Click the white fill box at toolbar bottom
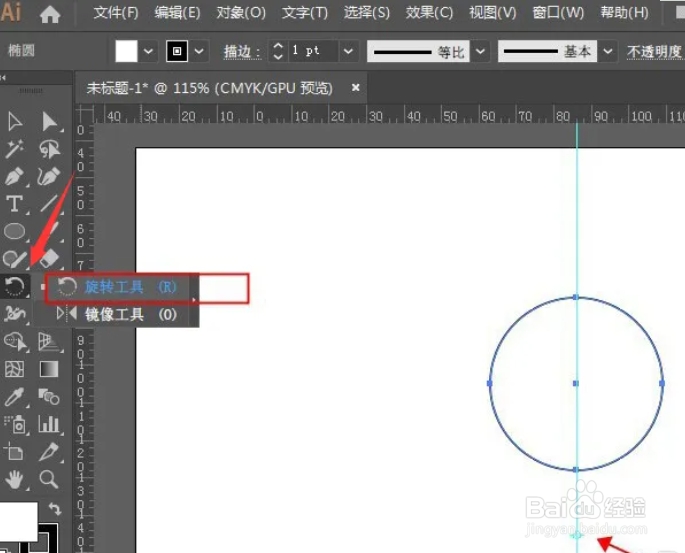The width and height of the screenshot is (685, 553). coord(18,522)
